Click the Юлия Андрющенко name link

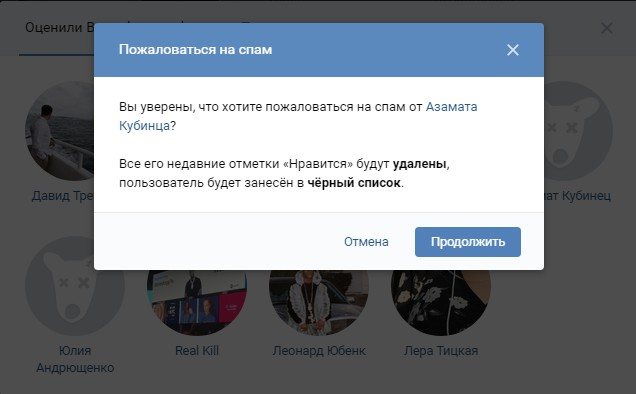tap(75, 359)
